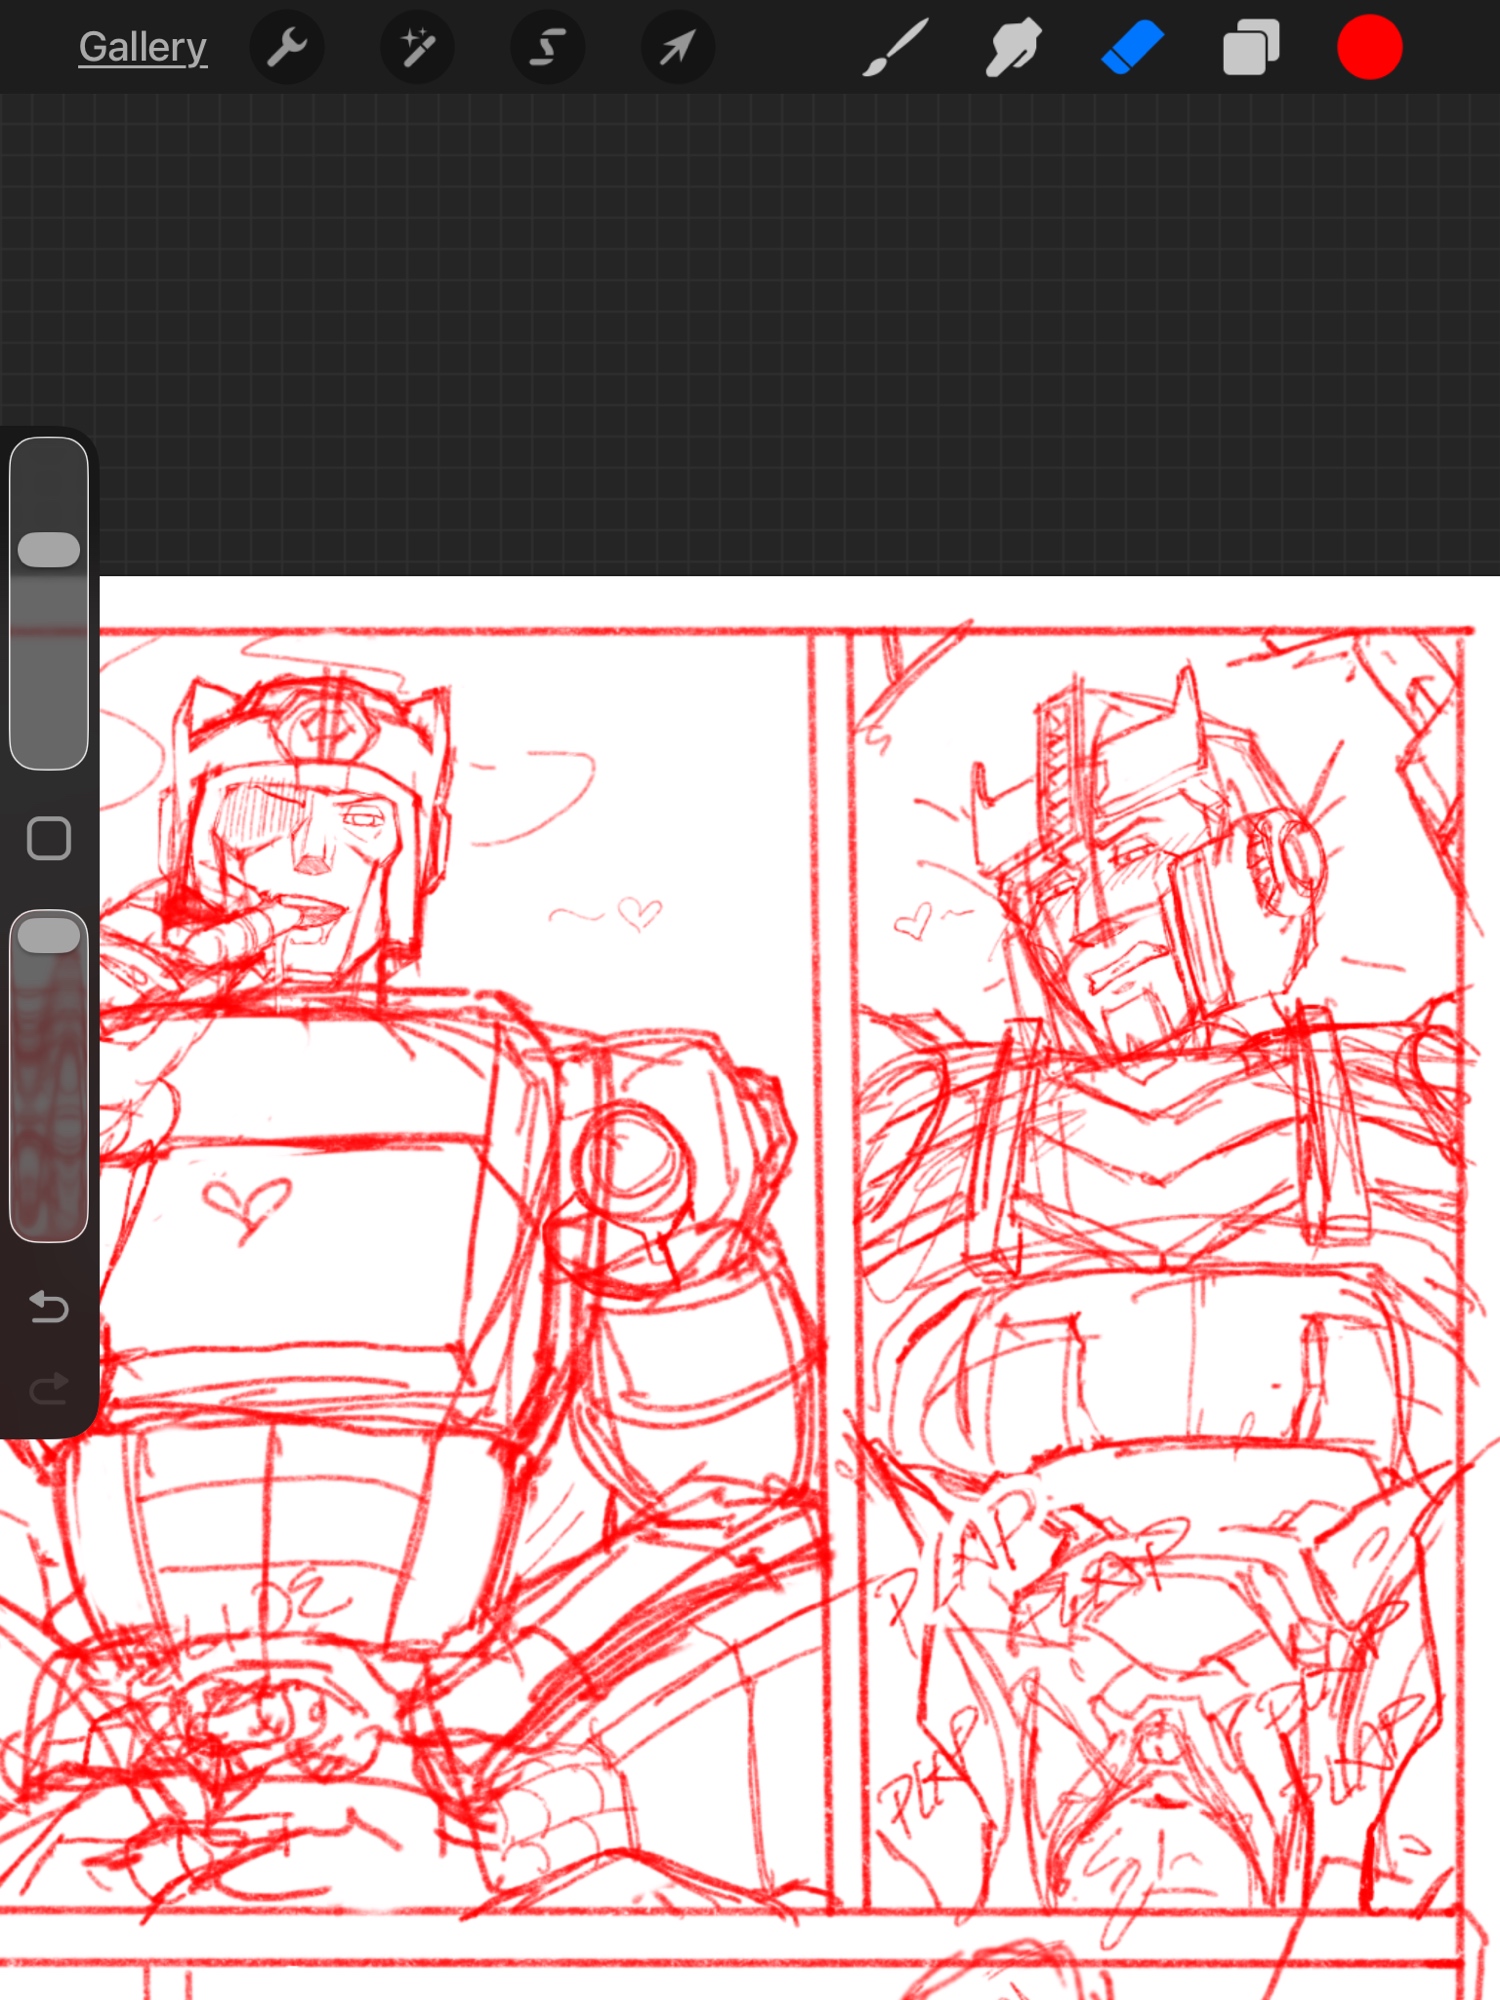
Task: Click the heart on the left robot's chest
Action: [247, 1203]
